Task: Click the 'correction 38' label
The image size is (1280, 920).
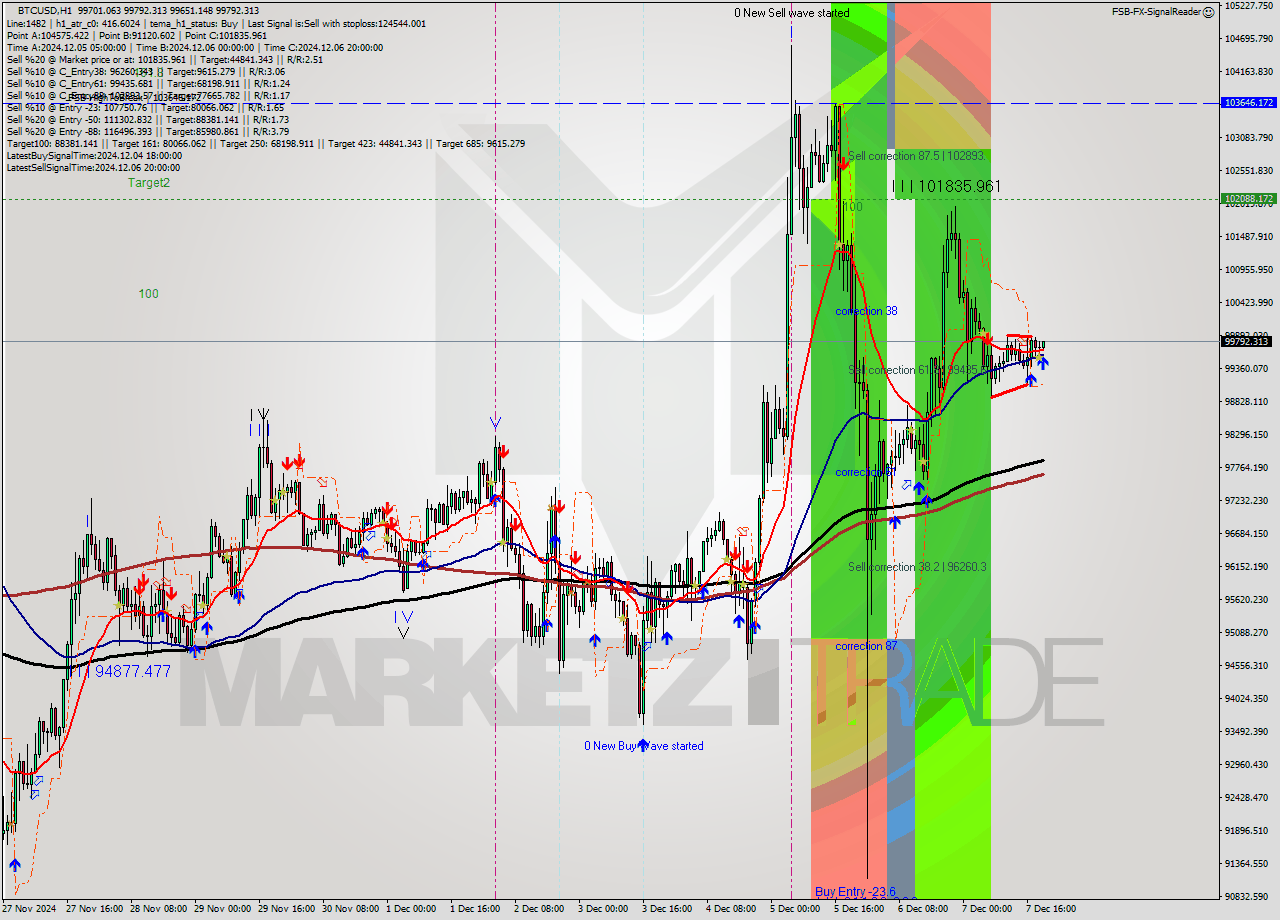Action: click(x=866, y=311)
